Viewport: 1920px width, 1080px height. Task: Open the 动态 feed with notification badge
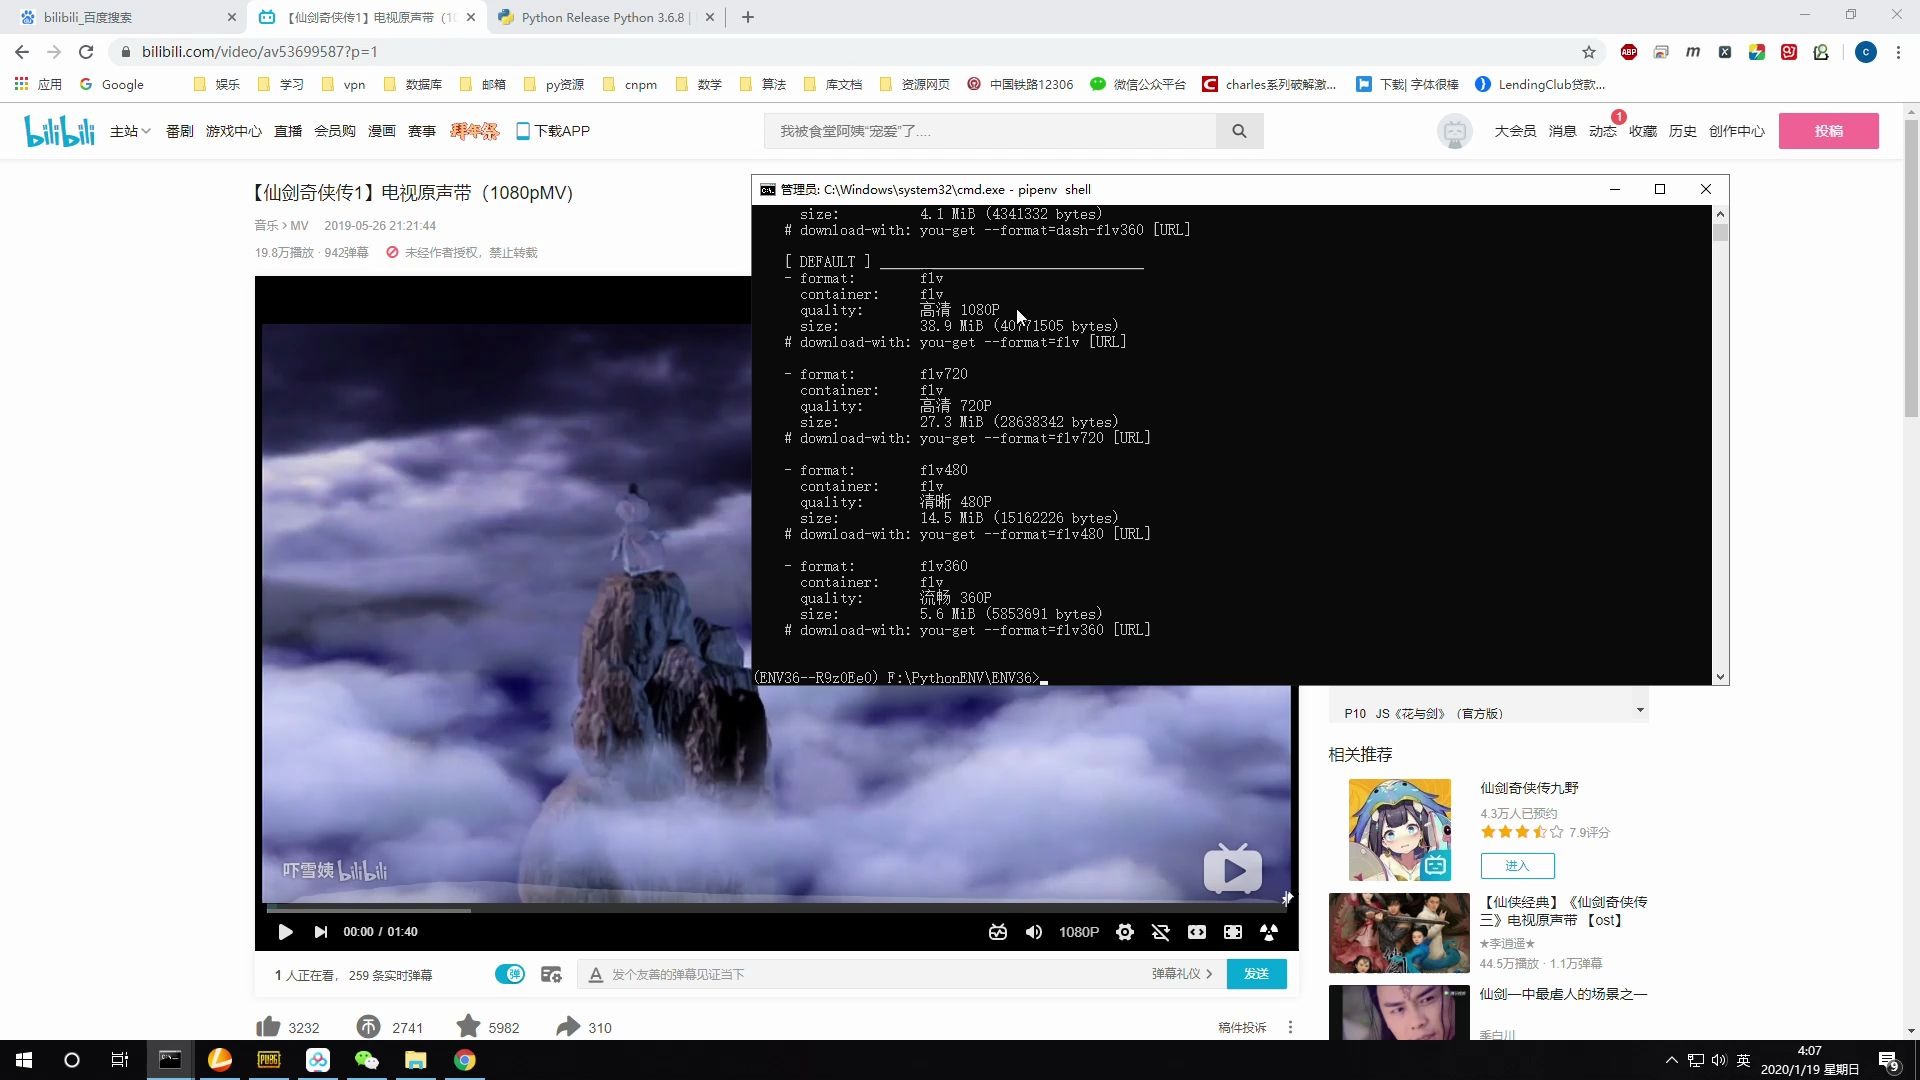coord(1603,131)
